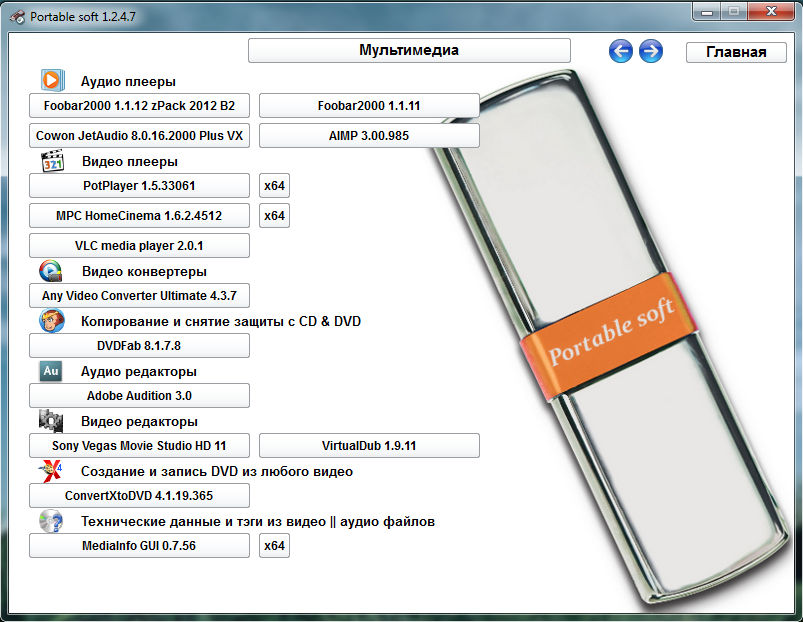The width and height of the screenshot is (803, 622).
Task: Click the Audio players category icon
Action: click(52, 80)
